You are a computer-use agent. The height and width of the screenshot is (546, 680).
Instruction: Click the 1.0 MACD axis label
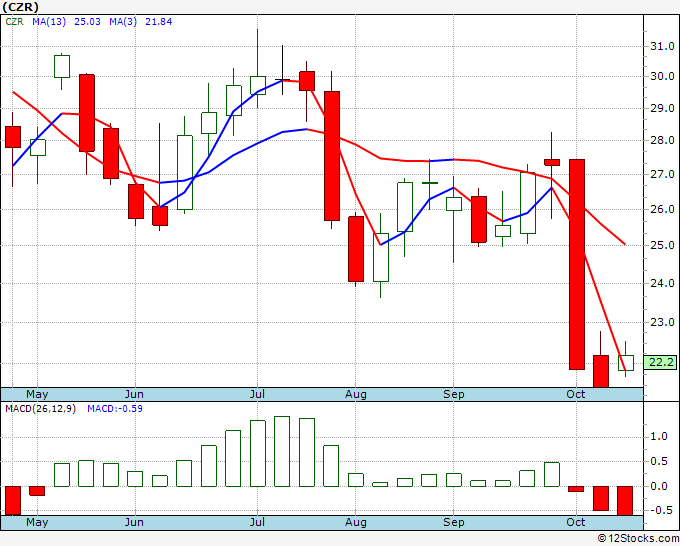click(x=659, y=436)
